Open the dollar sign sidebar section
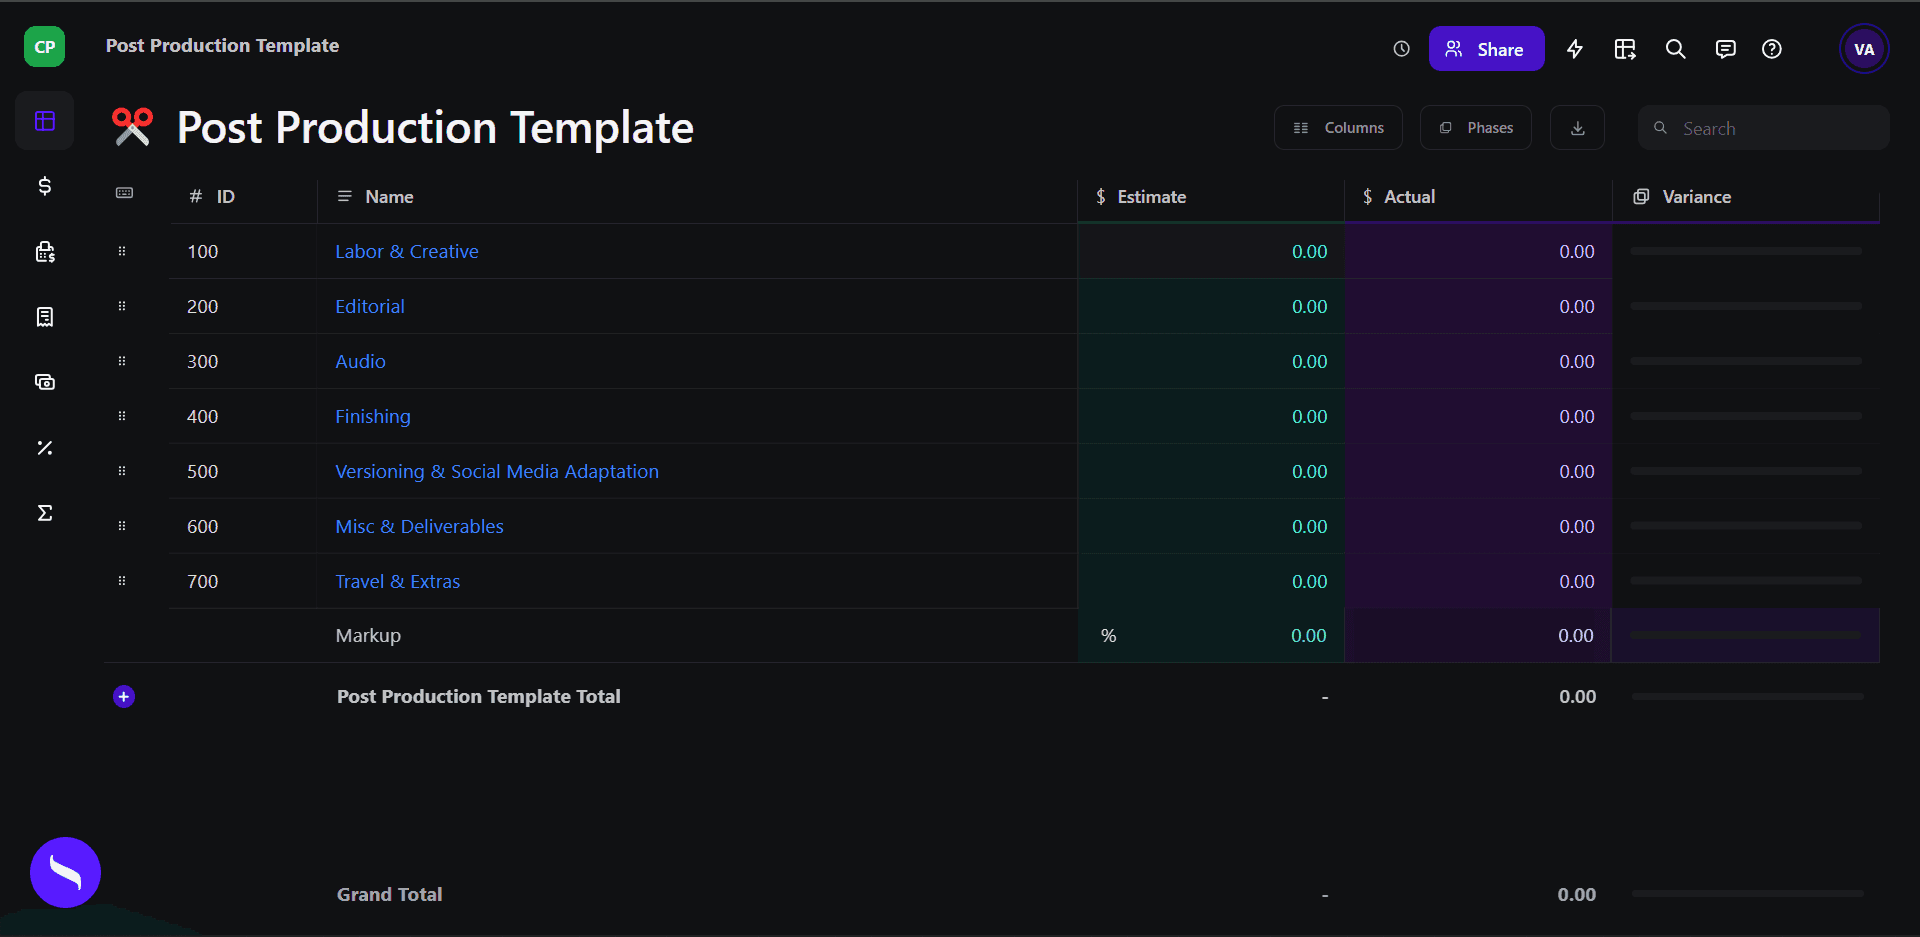The height and width of the screenshot is (937, 1920). (45, 186)
